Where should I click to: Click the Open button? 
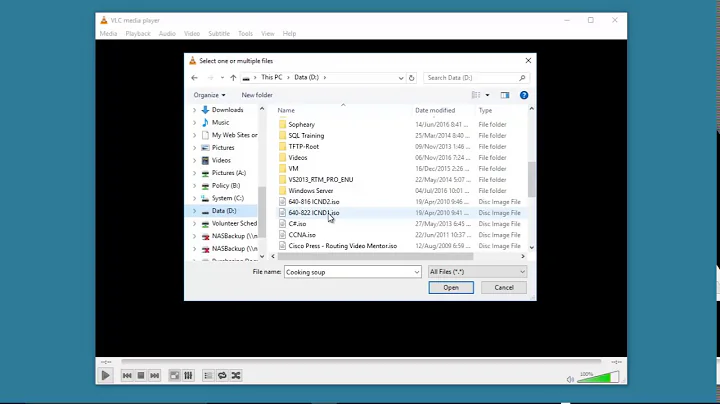(x=451, y=287)
